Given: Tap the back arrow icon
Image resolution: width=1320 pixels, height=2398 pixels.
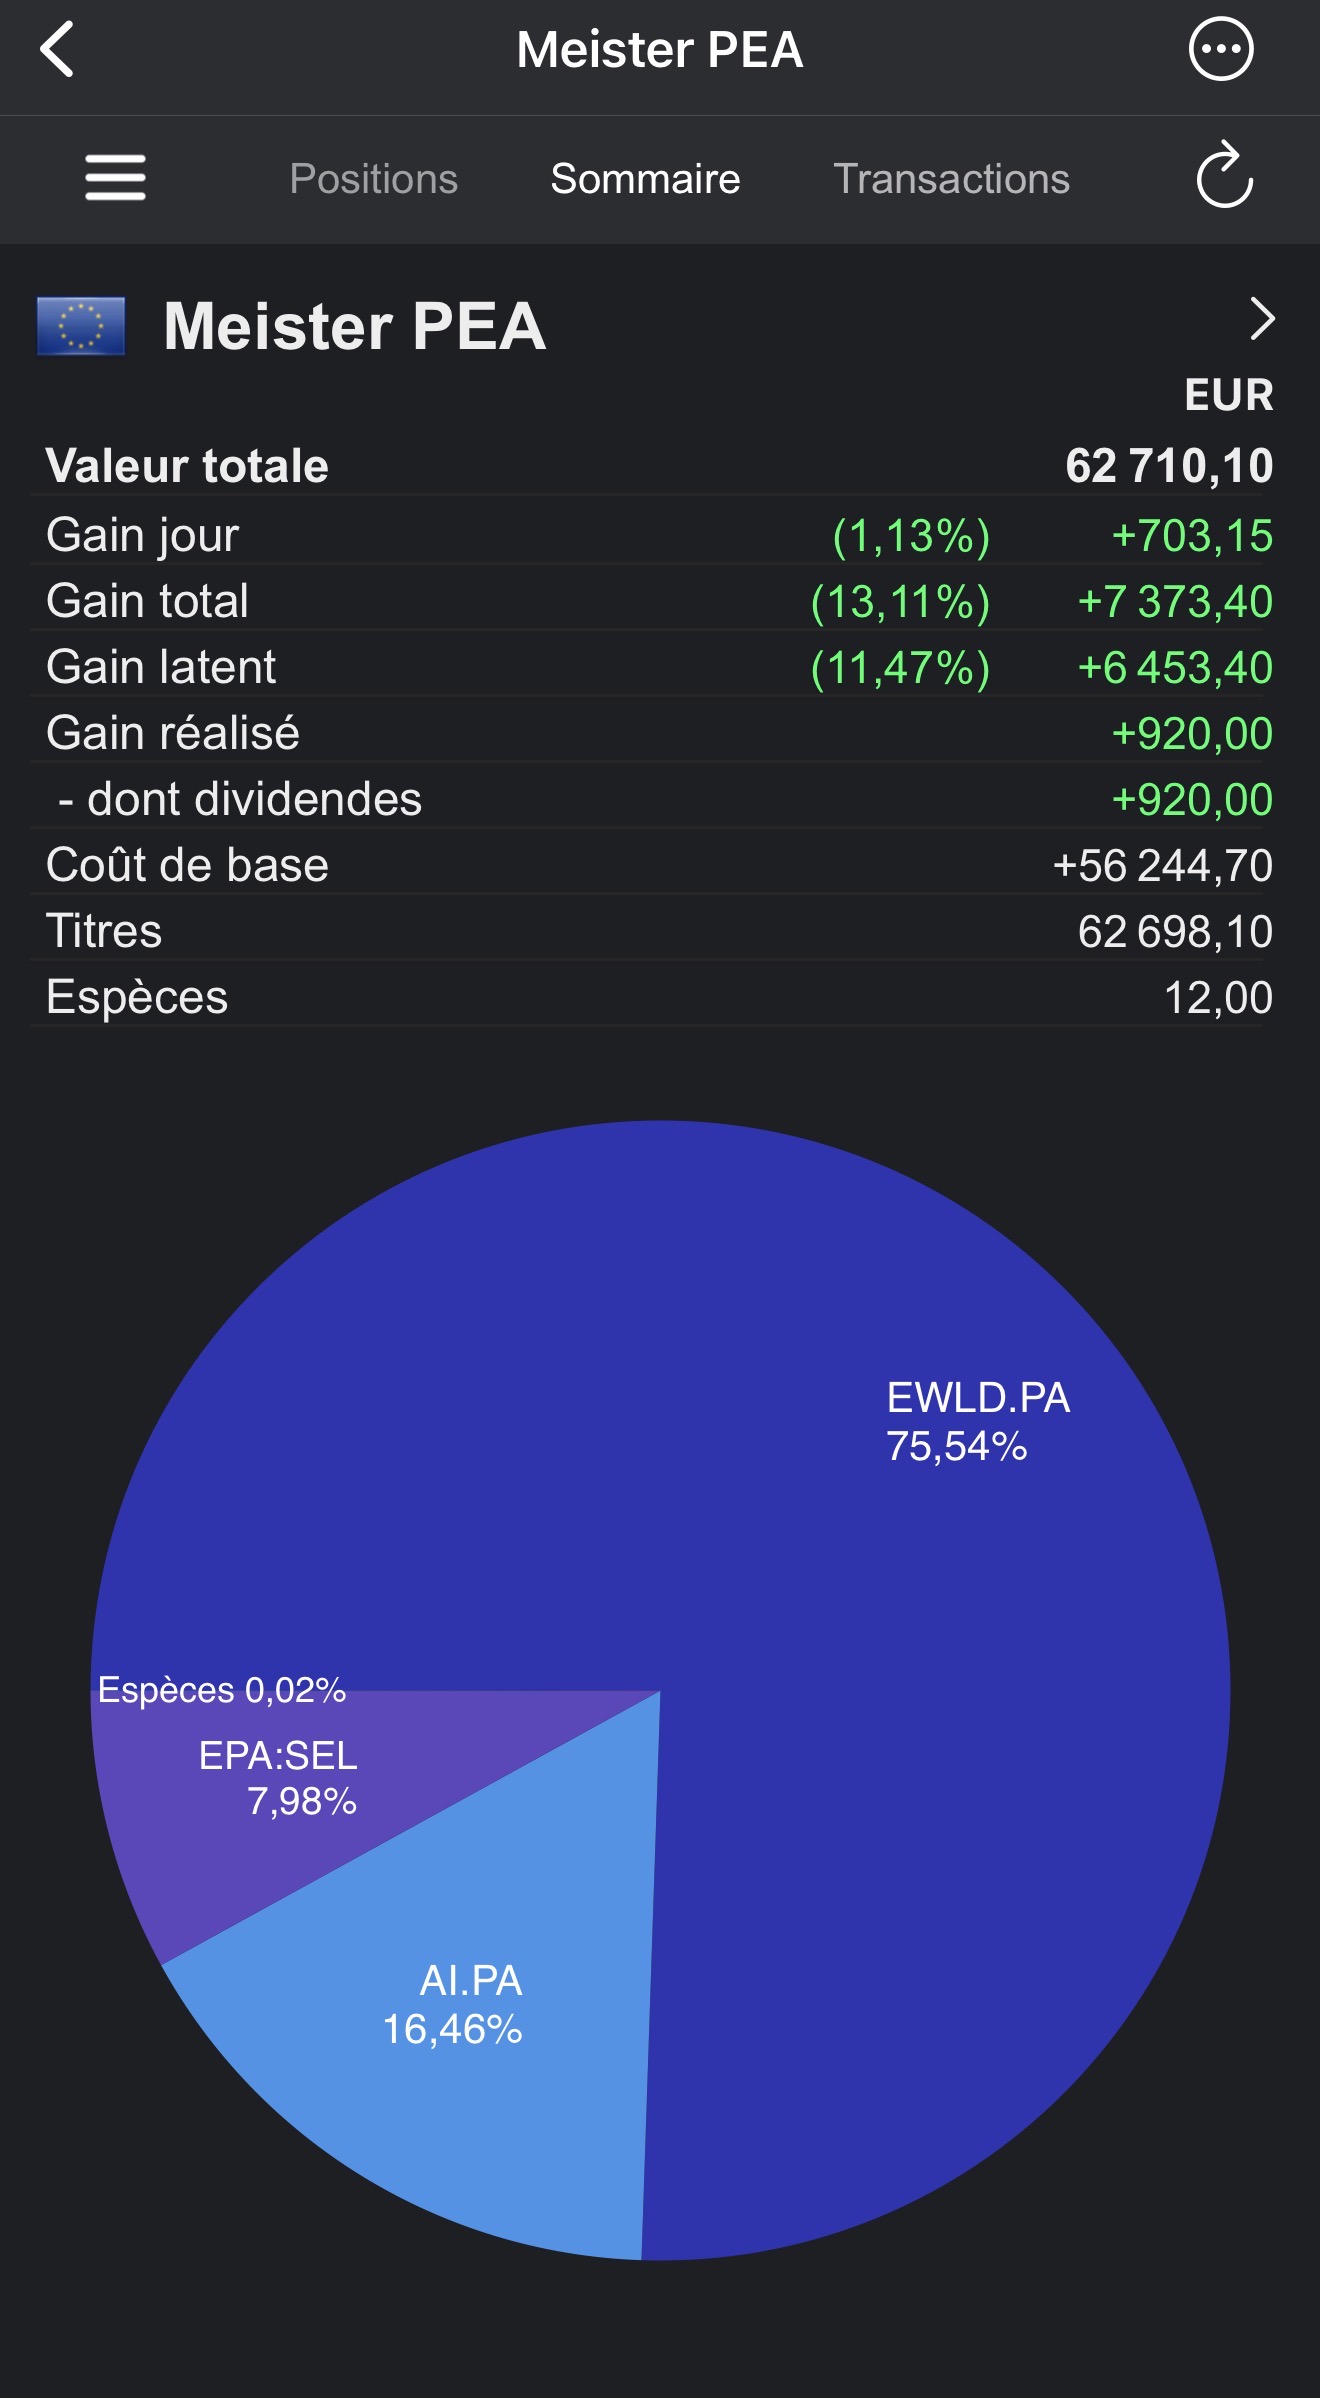Looking at the screenshot, I should (57, 49).
